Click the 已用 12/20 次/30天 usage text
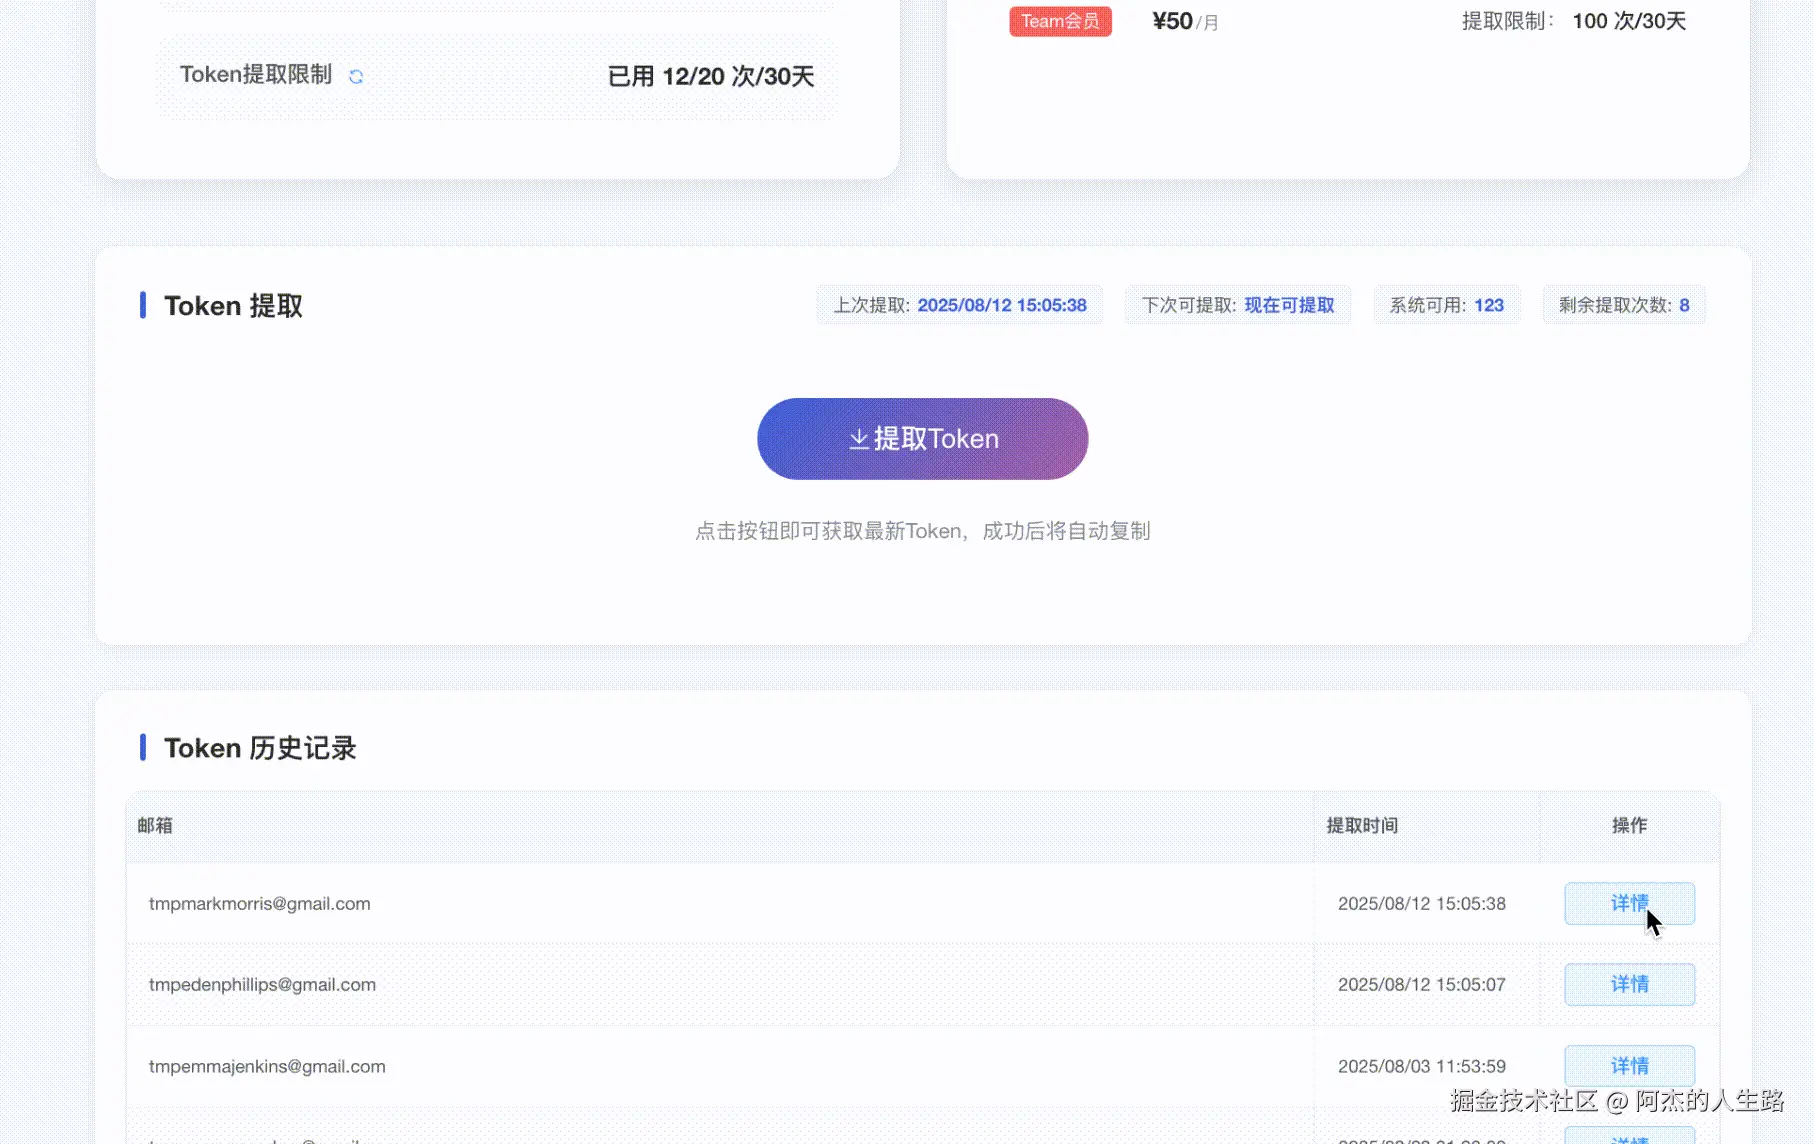 711,76
